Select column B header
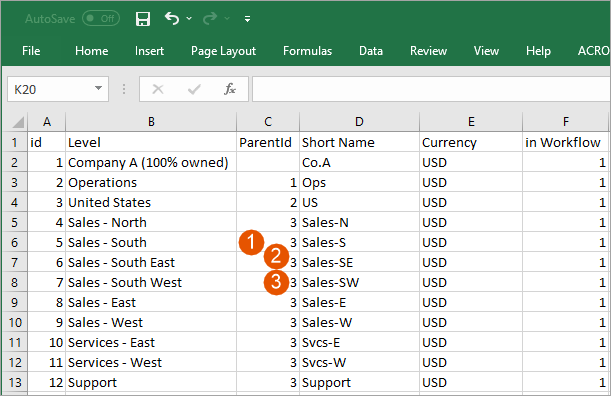Screen dimensions: 611x396 151,122
